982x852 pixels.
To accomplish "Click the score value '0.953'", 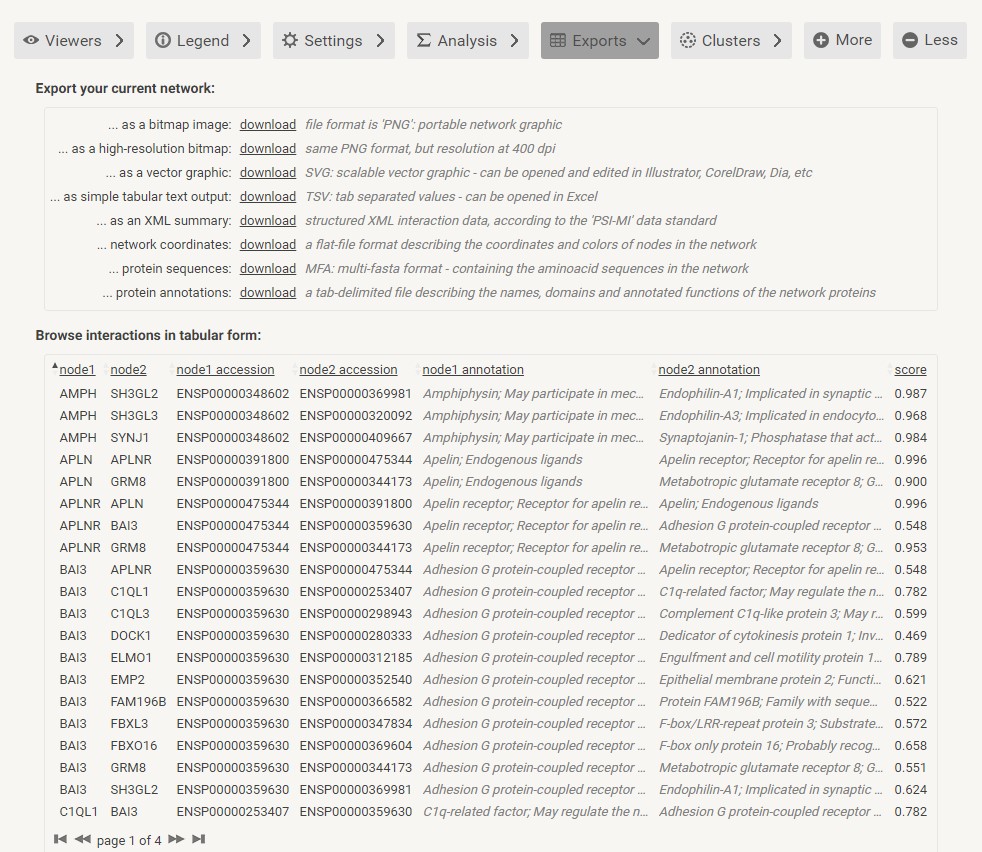I will tap(911, 548).
